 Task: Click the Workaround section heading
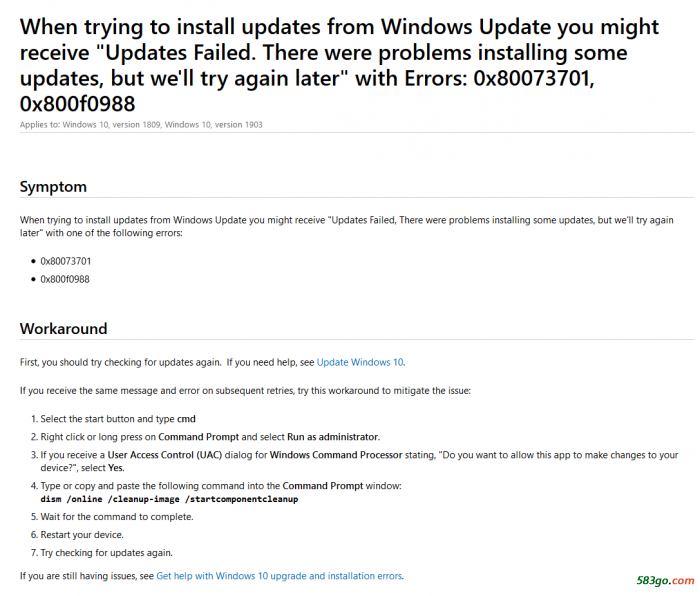(x=64, y=328)
